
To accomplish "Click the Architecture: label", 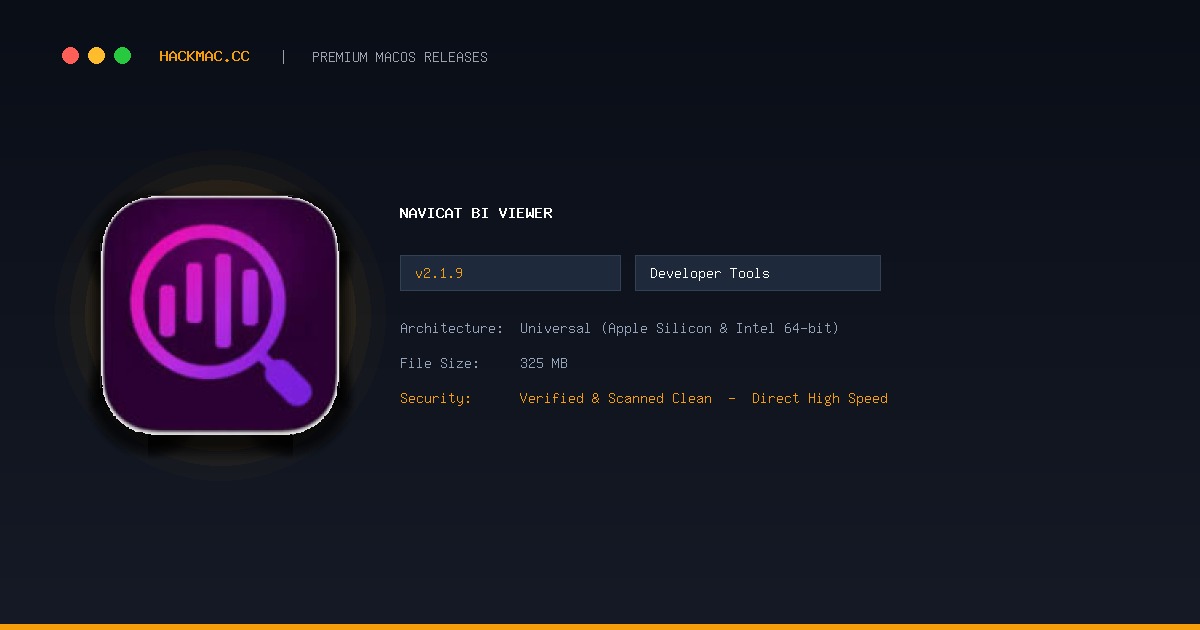I will click(x=452, y=328).
